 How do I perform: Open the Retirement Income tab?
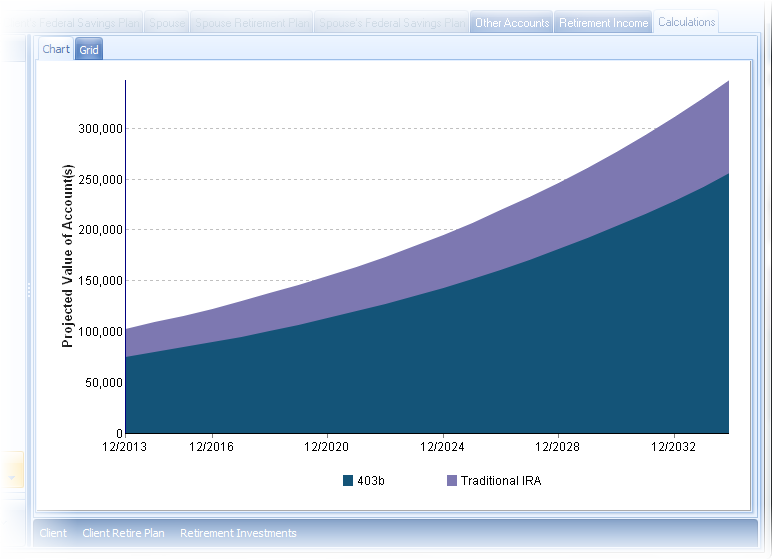coord(603,22)
